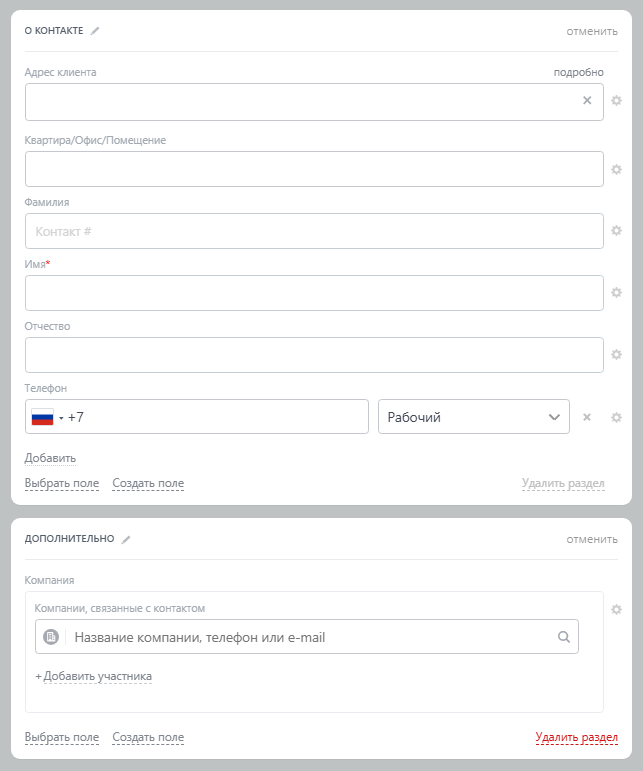Remove the phone row with X icon
This screenshot has height=771, width=643.
click(587, 417)
